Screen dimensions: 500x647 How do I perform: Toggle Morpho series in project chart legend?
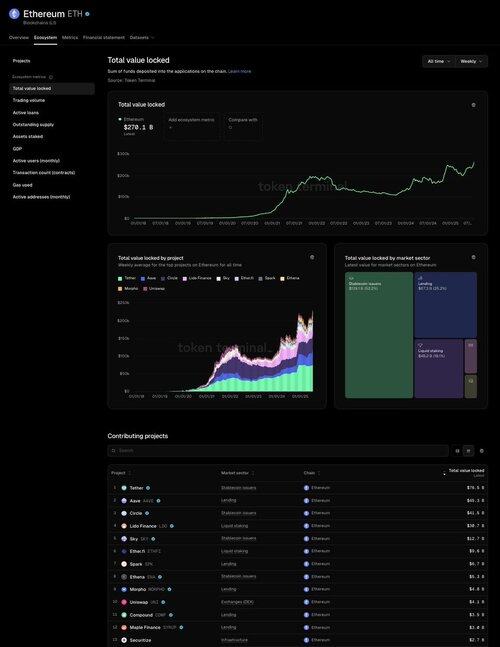(x=128, y=289)
